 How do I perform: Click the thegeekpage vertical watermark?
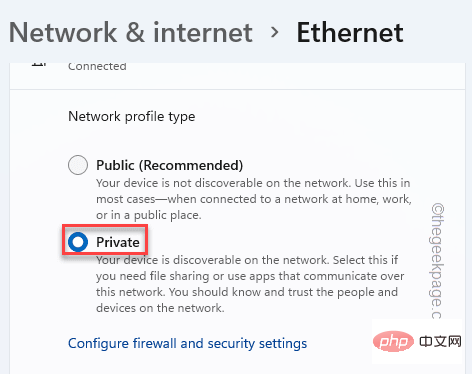click(x=438, y=261)
